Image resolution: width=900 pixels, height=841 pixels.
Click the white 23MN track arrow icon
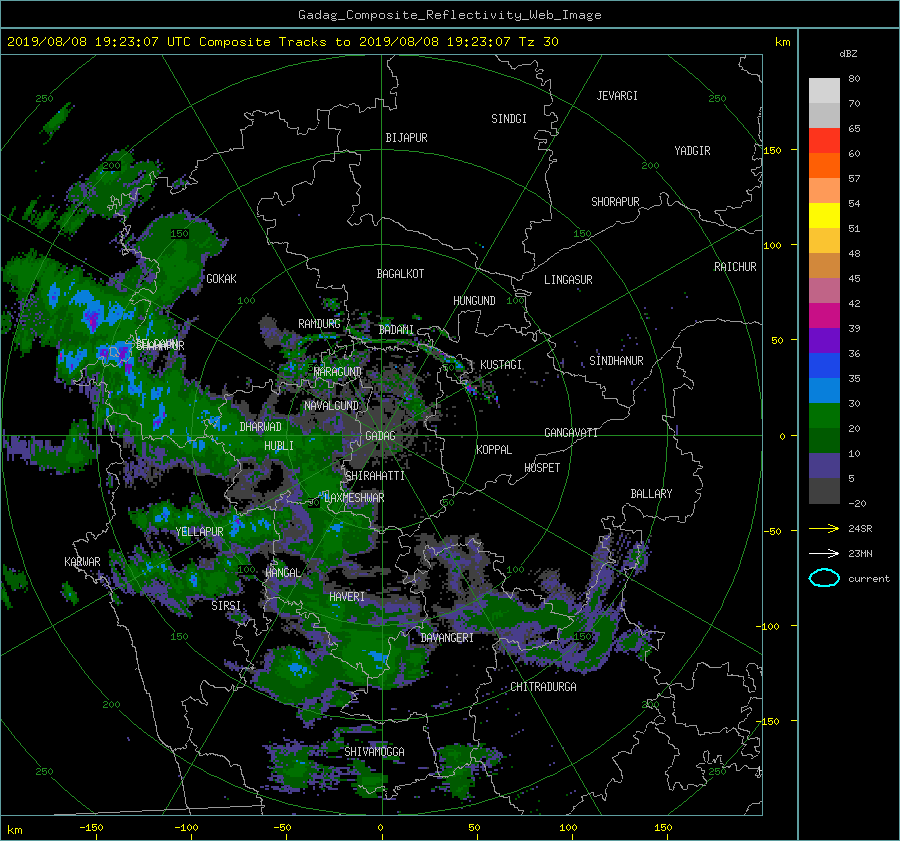pos(824,553)
